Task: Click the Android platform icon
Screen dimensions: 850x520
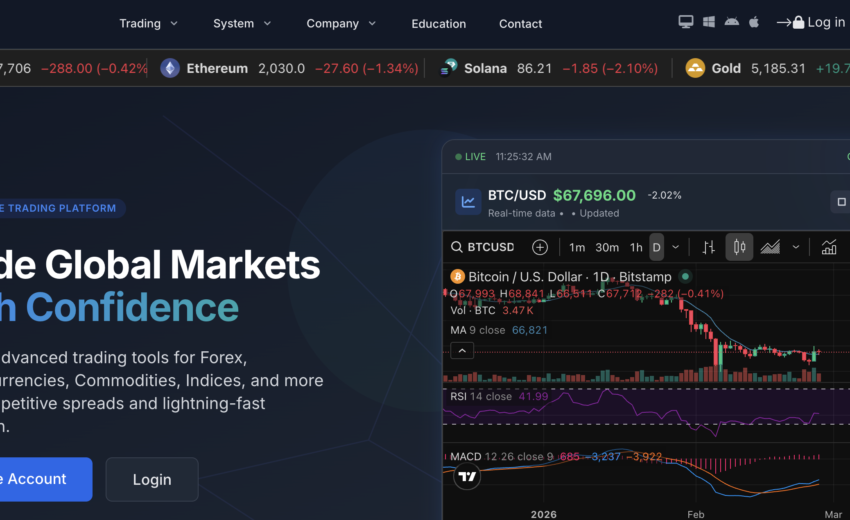Action: pyautogui.click(x=731, y=22)
